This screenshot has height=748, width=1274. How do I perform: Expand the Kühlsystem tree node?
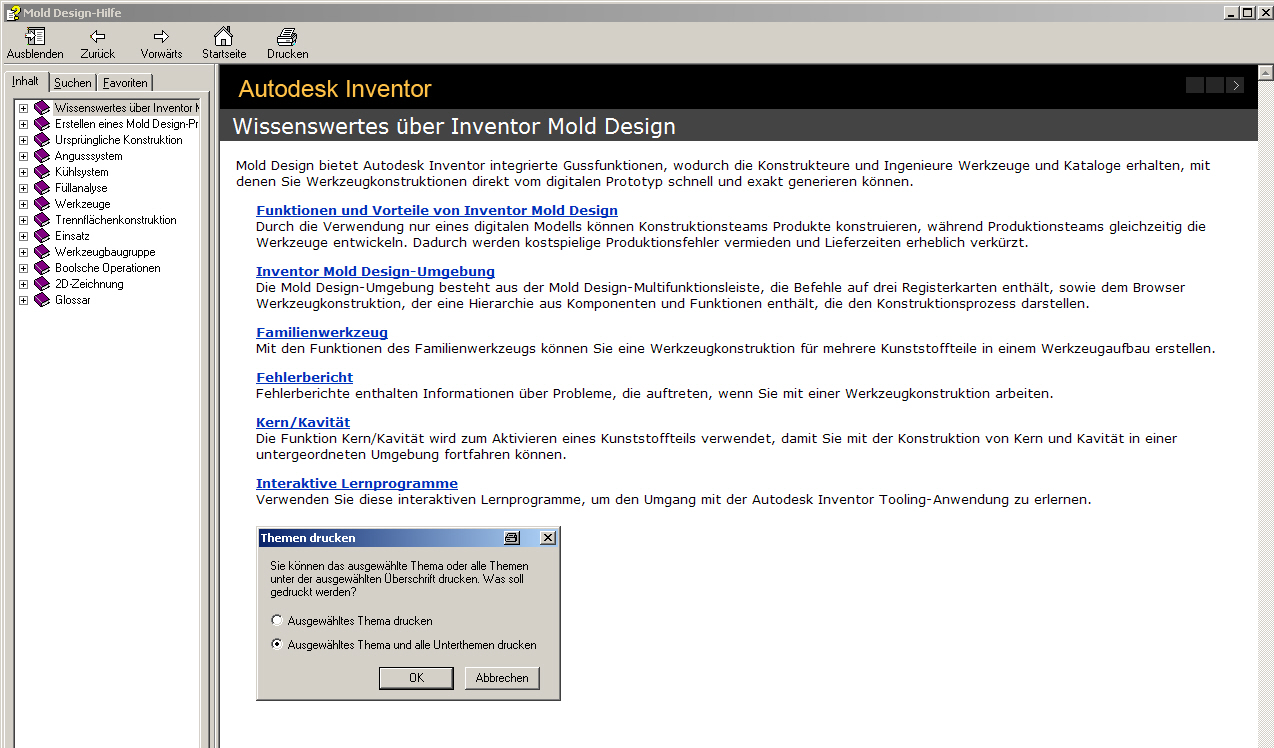[x=23, y=172]
